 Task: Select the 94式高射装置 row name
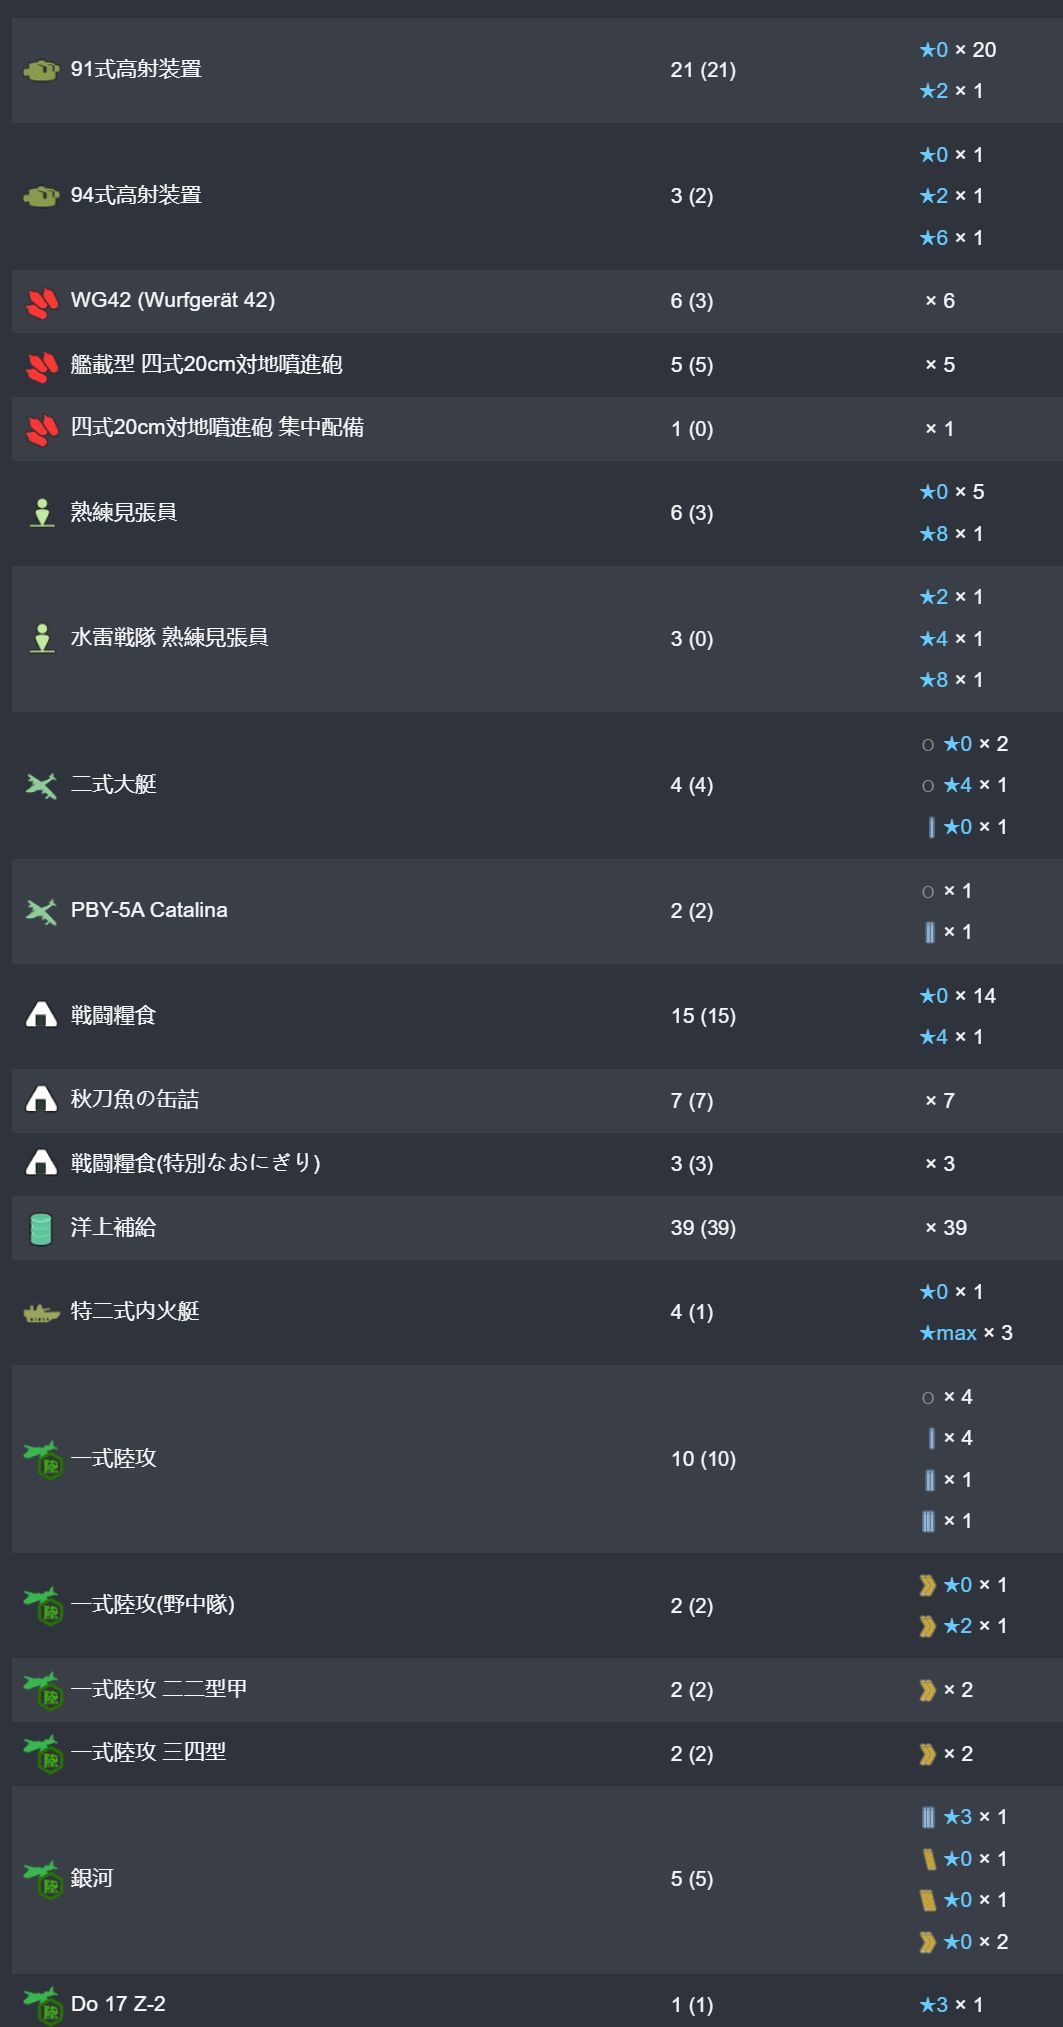136,195
